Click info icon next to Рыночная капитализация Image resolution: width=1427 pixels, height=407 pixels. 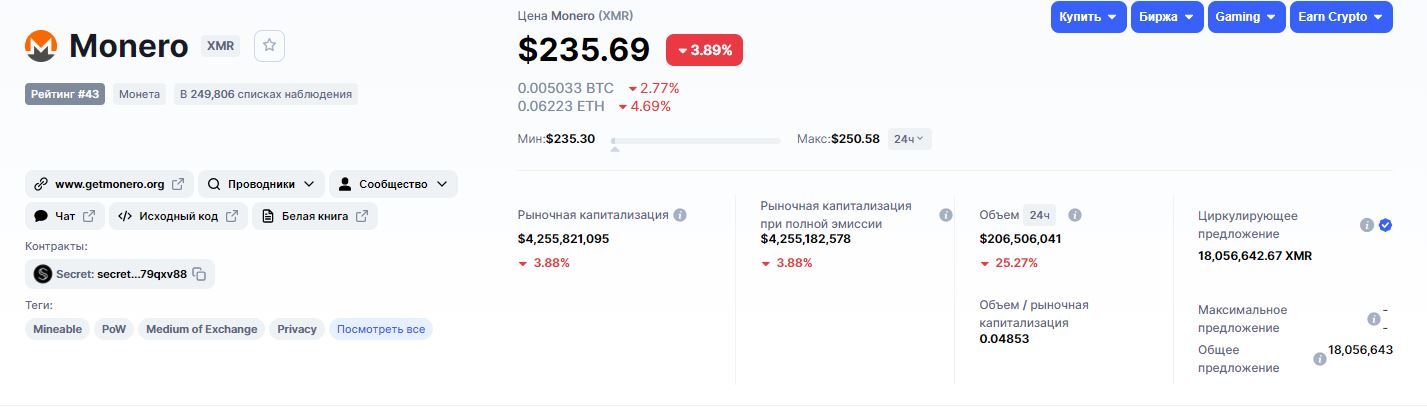(x=680, y=215)
